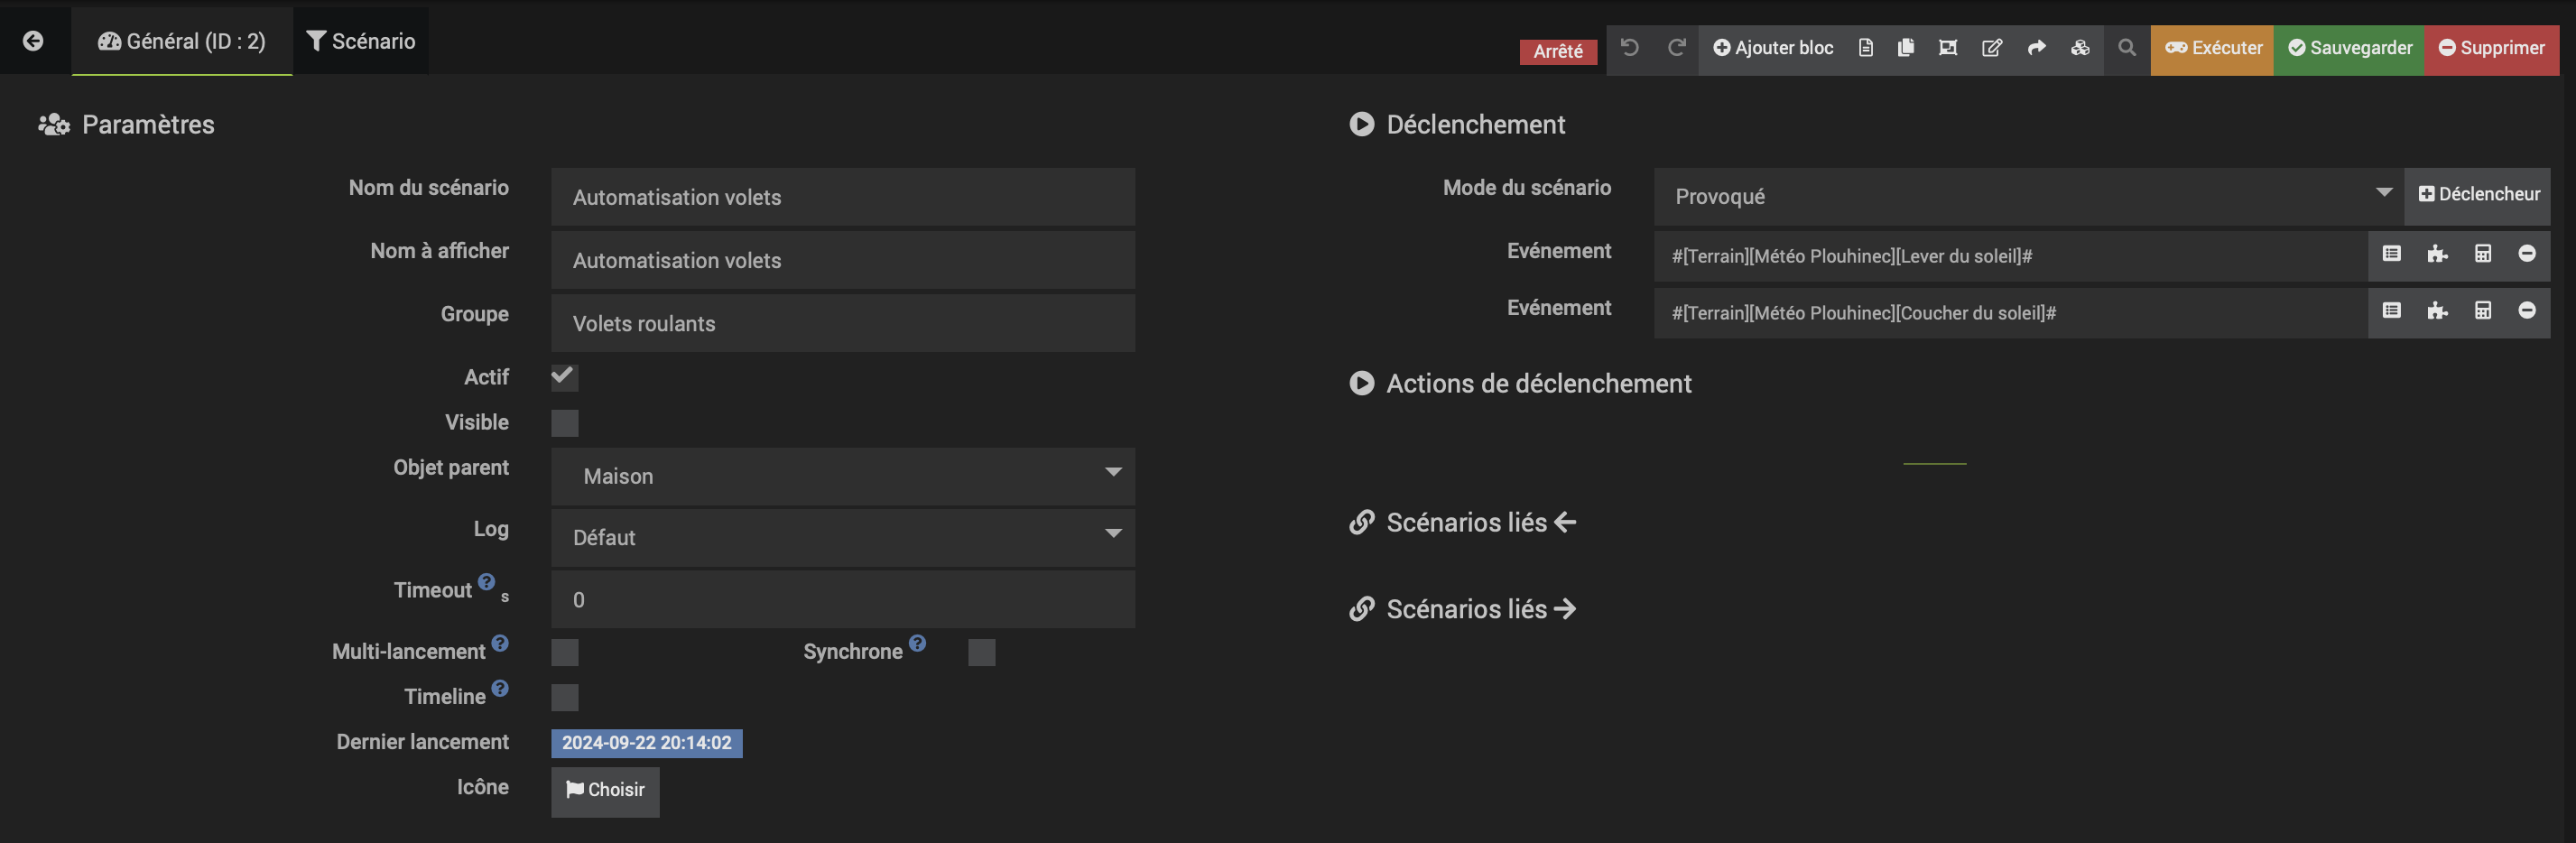The width and height of the screenshot is (2576, 843).
Task: Click in the Timeout input field
Action: coord(842,600)
